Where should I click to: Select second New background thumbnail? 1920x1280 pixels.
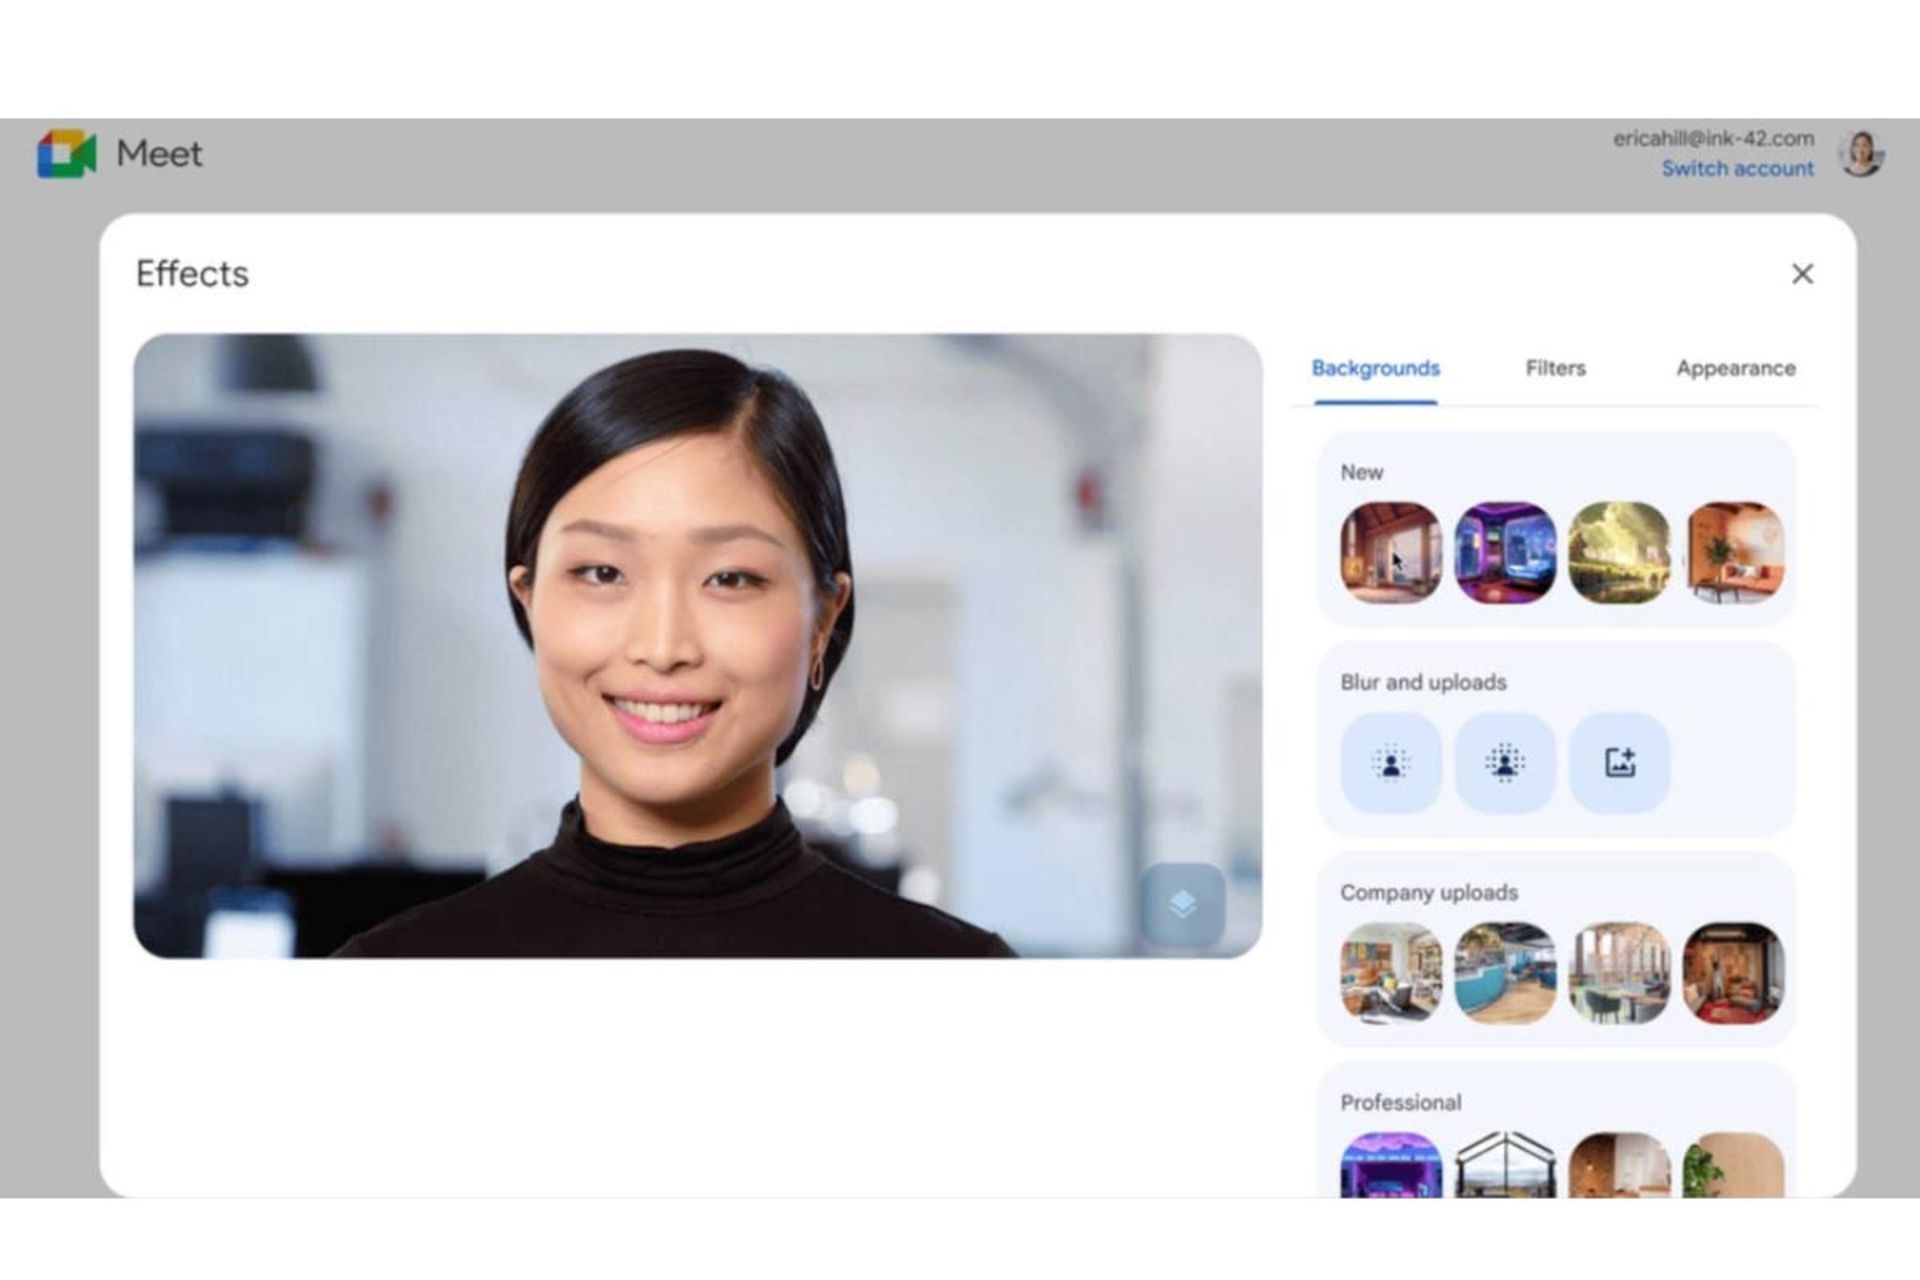[1501, 550]
